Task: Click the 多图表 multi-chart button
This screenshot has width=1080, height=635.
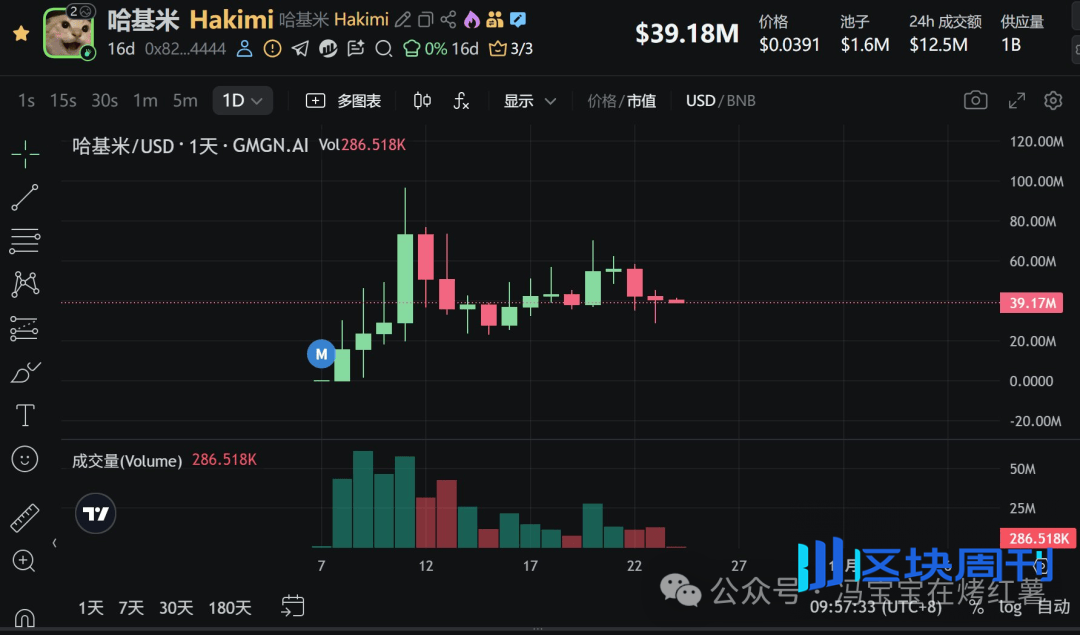Action: click(x=343, y=101)
